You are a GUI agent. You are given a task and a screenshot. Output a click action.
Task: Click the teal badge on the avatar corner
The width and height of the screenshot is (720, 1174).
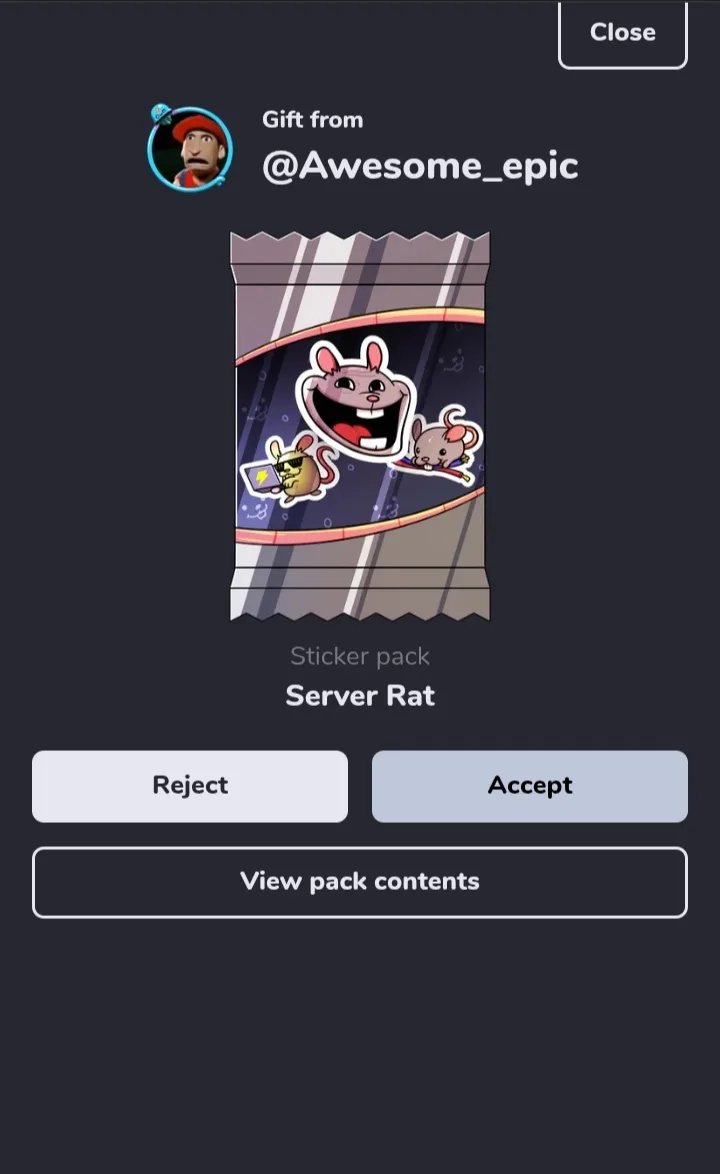coord(160,114)
